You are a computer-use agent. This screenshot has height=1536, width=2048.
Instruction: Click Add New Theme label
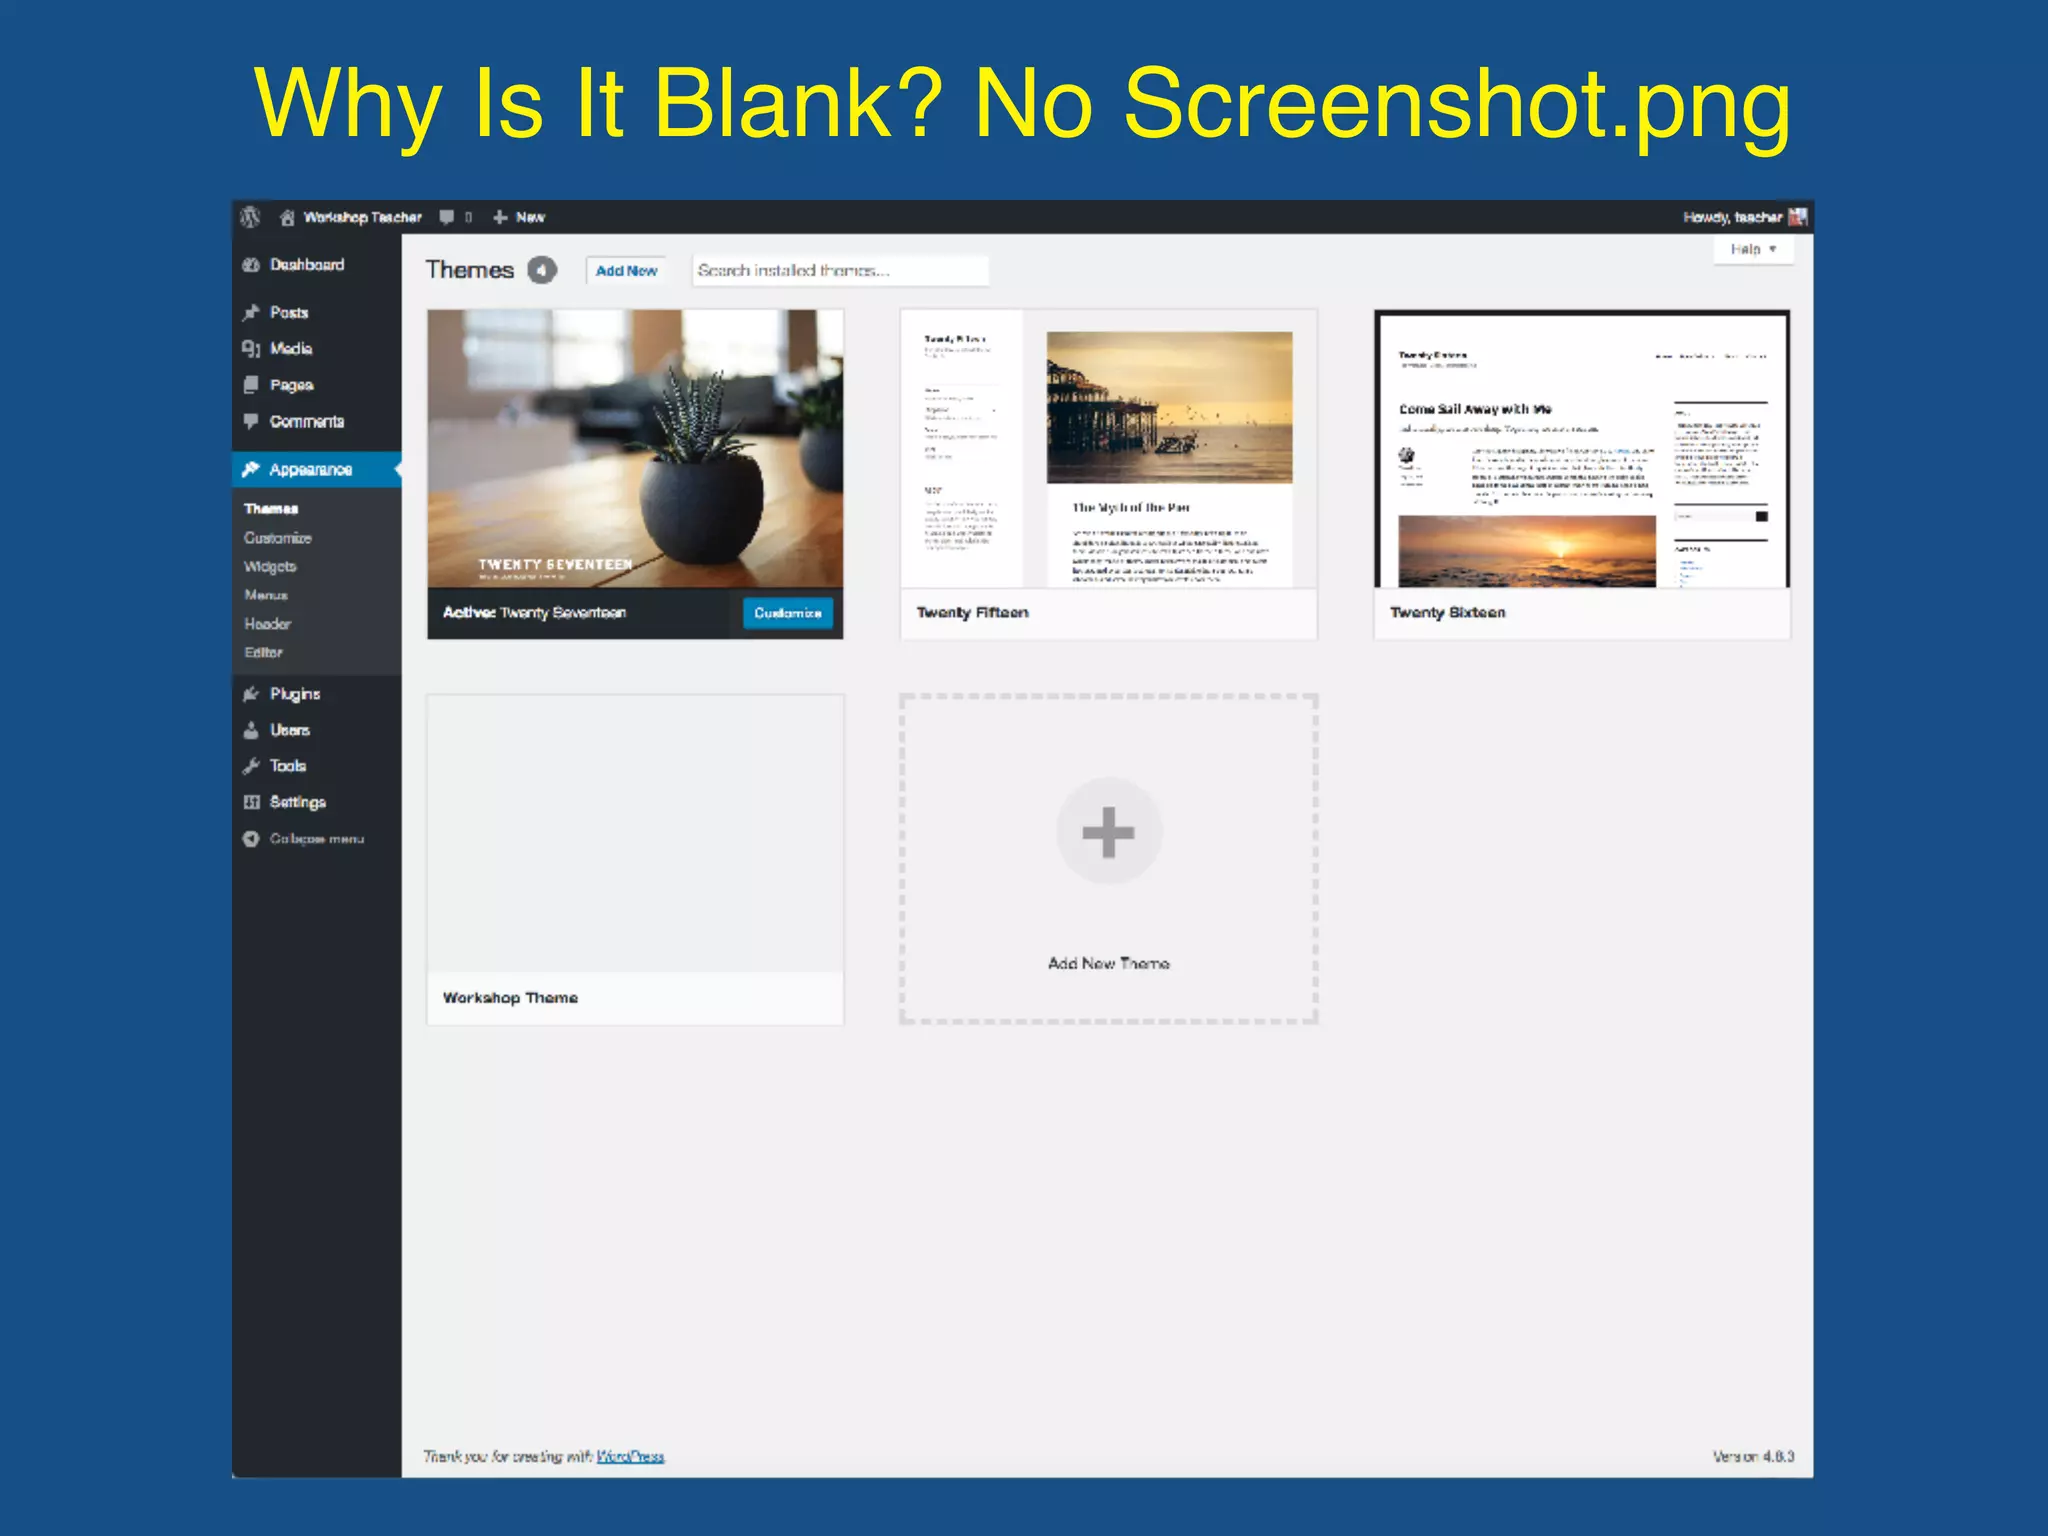pos(1108,963)
